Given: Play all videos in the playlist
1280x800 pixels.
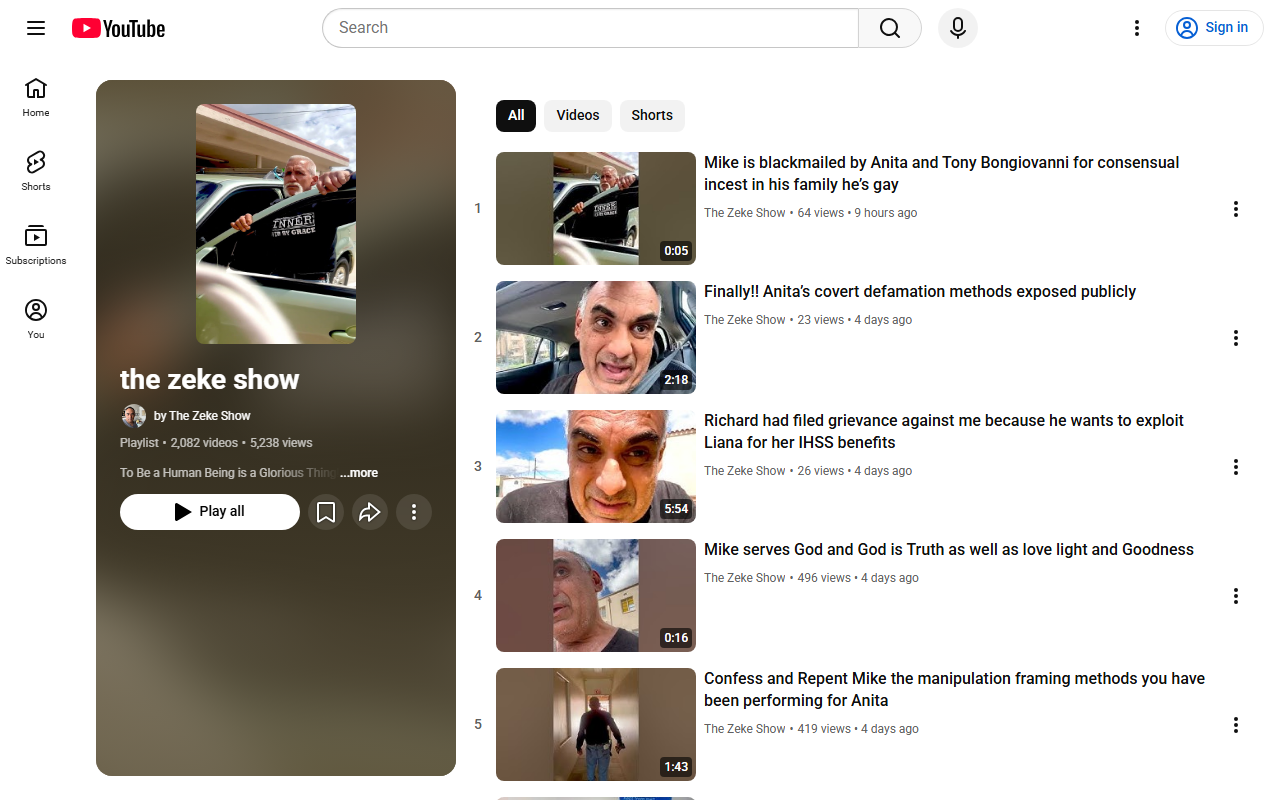Looking at the screenshot, I should coord(210,512).
